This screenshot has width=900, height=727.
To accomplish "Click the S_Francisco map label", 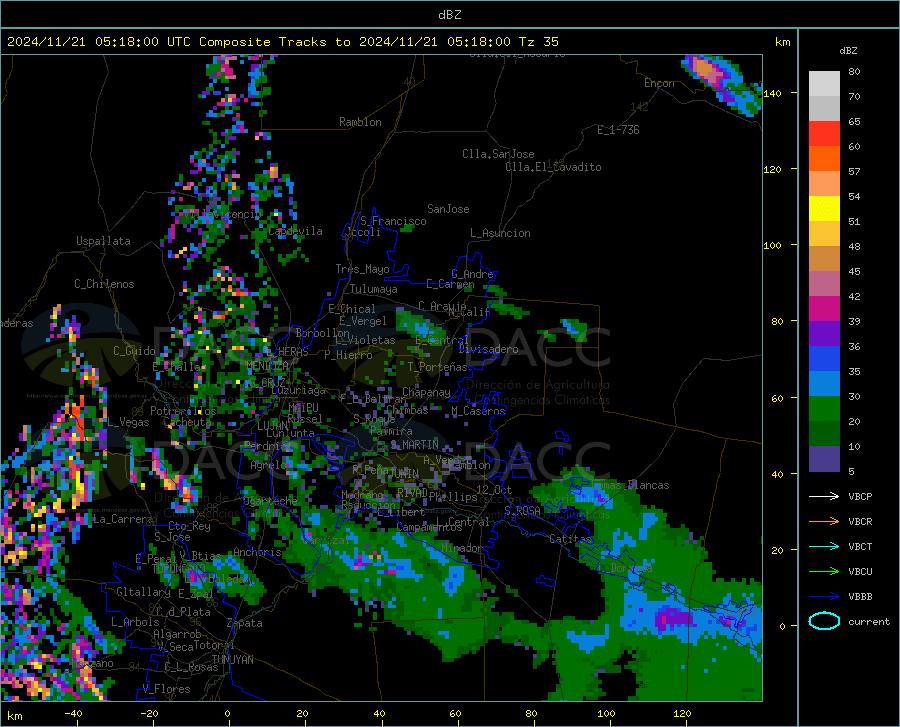I will click(393, 221).
